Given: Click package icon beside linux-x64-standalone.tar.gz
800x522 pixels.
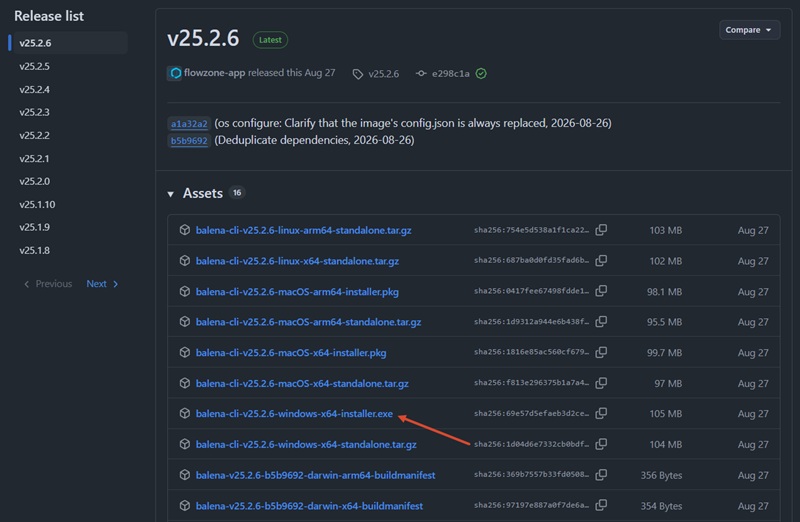Looking at the screenshot, I should (x=185, y=261).
